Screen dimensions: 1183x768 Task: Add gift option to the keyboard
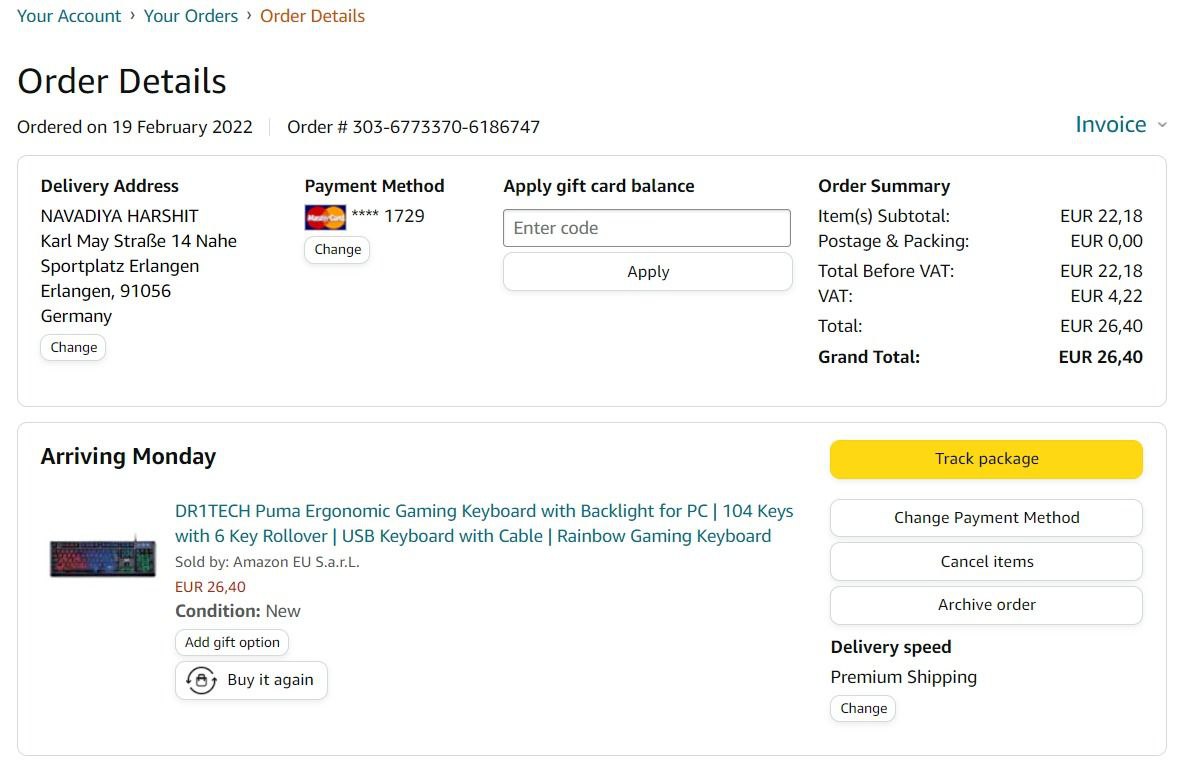pos(232,643)
